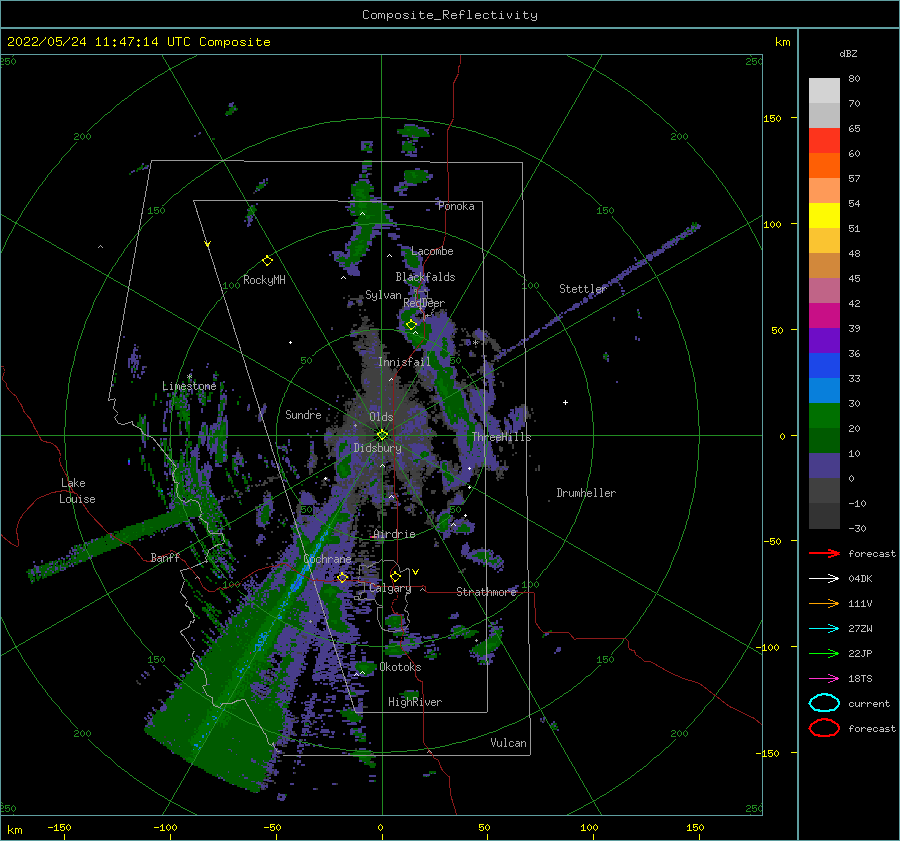Click the Banff label
Viewport: 900px width, 841px height.
pyautogui.click(x=165, y=557)
